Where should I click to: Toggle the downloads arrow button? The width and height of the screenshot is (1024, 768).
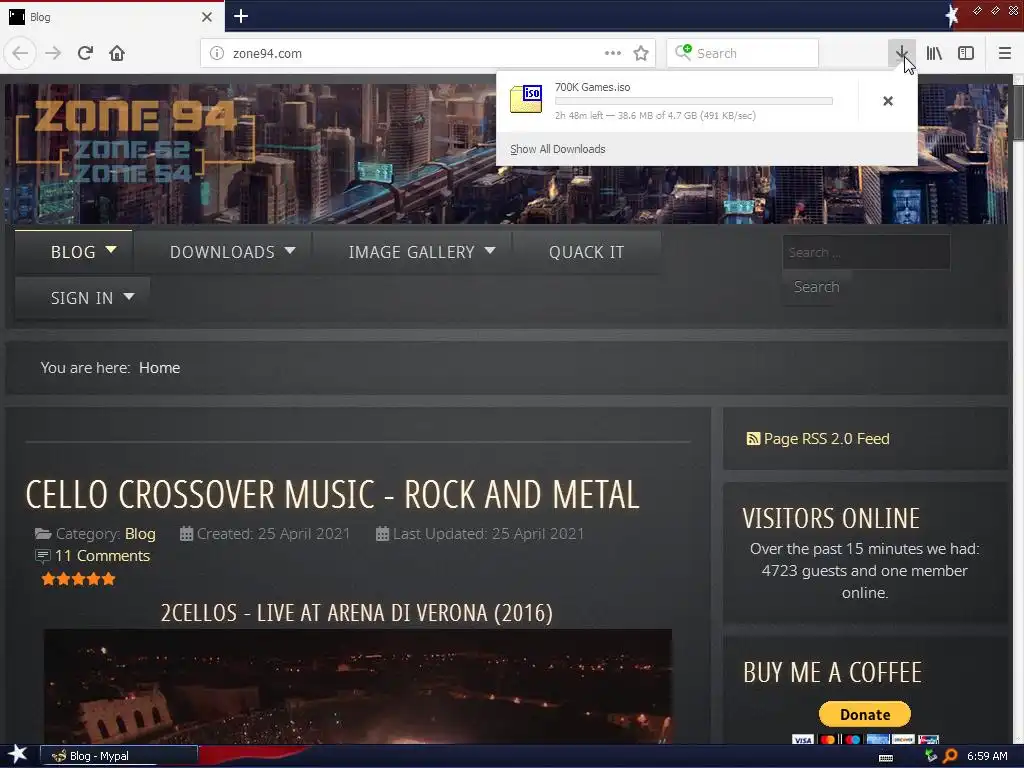[x=901, y=53]
